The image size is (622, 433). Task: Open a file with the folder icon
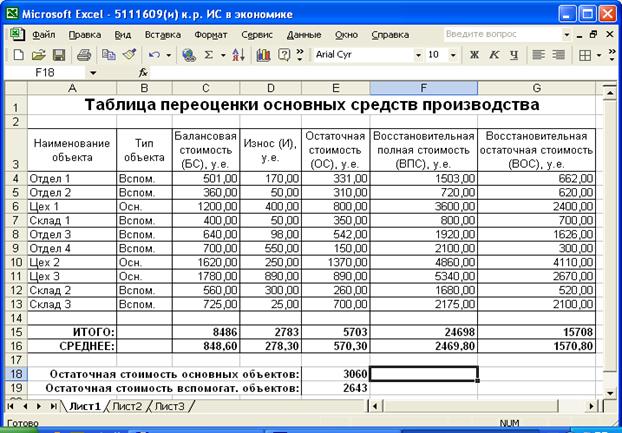tap(38, 55)
